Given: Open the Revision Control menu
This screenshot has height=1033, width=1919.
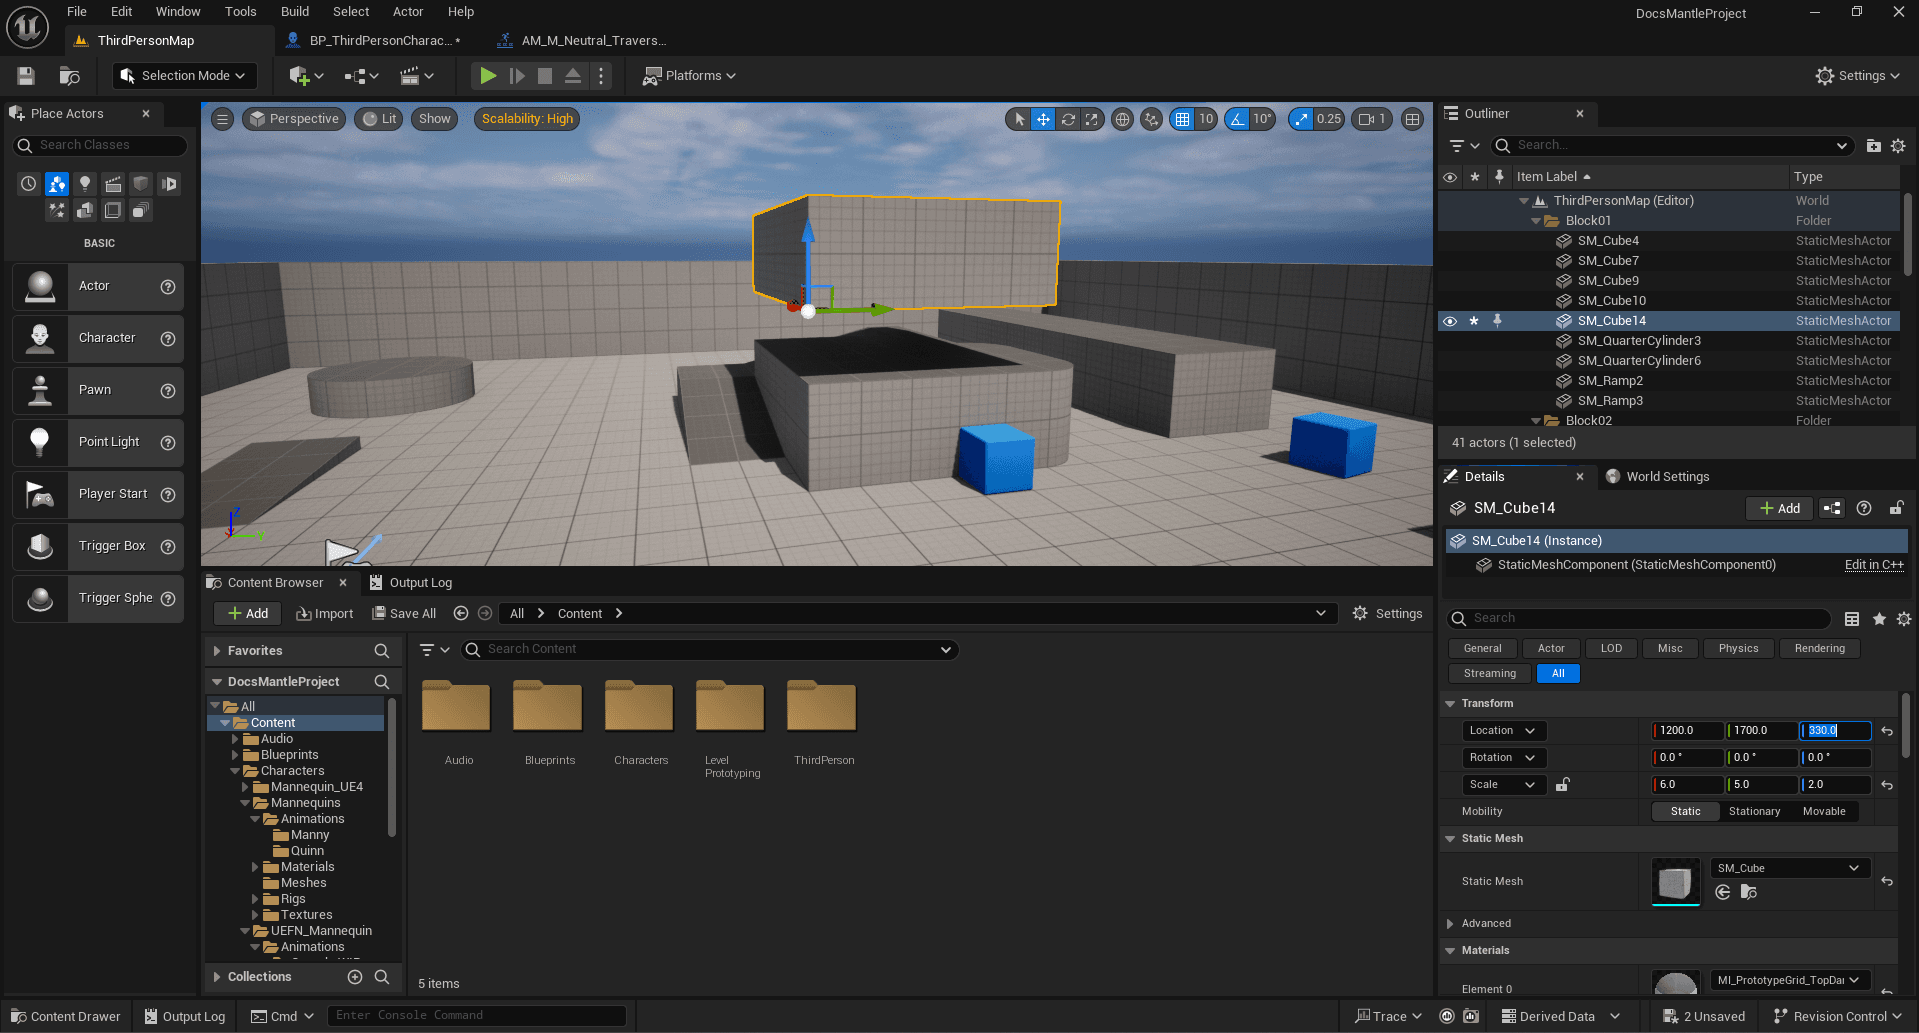Looking at the screenshot, I should click(x=1838, y=1017).
